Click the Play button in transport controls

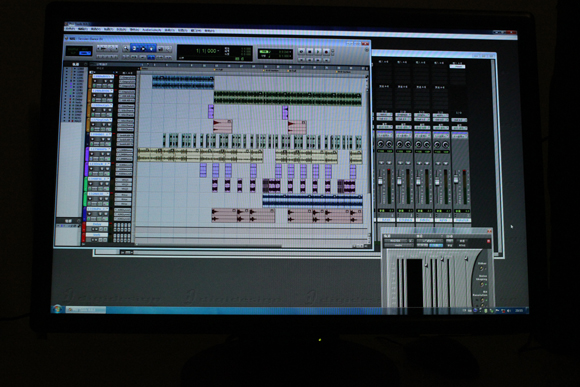(x=318, y=52)
